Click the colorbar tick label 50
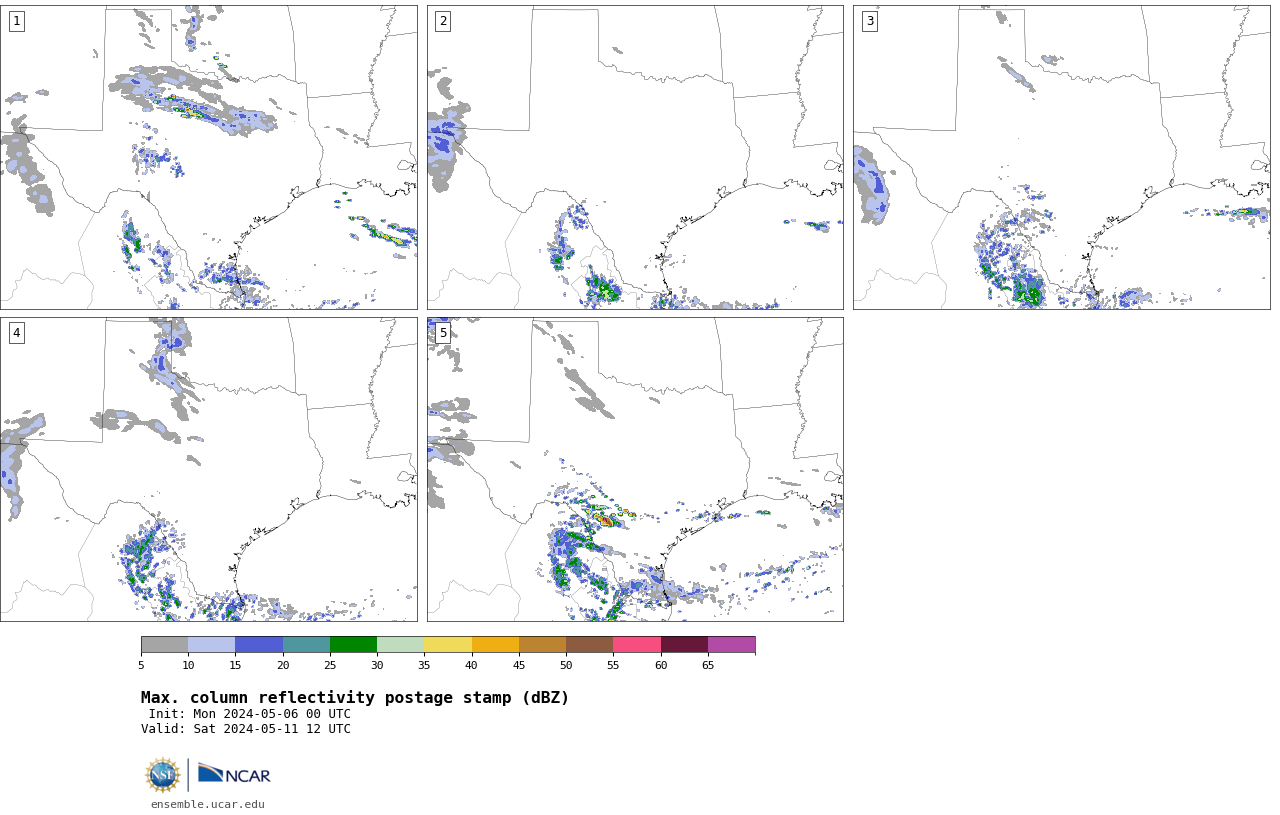1280x815 pixels. click(566, 665)
